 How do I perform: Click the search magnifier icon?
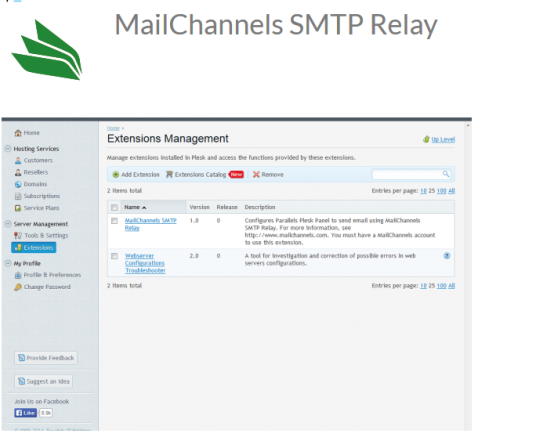pyautogui.click(x=446, y=174)
